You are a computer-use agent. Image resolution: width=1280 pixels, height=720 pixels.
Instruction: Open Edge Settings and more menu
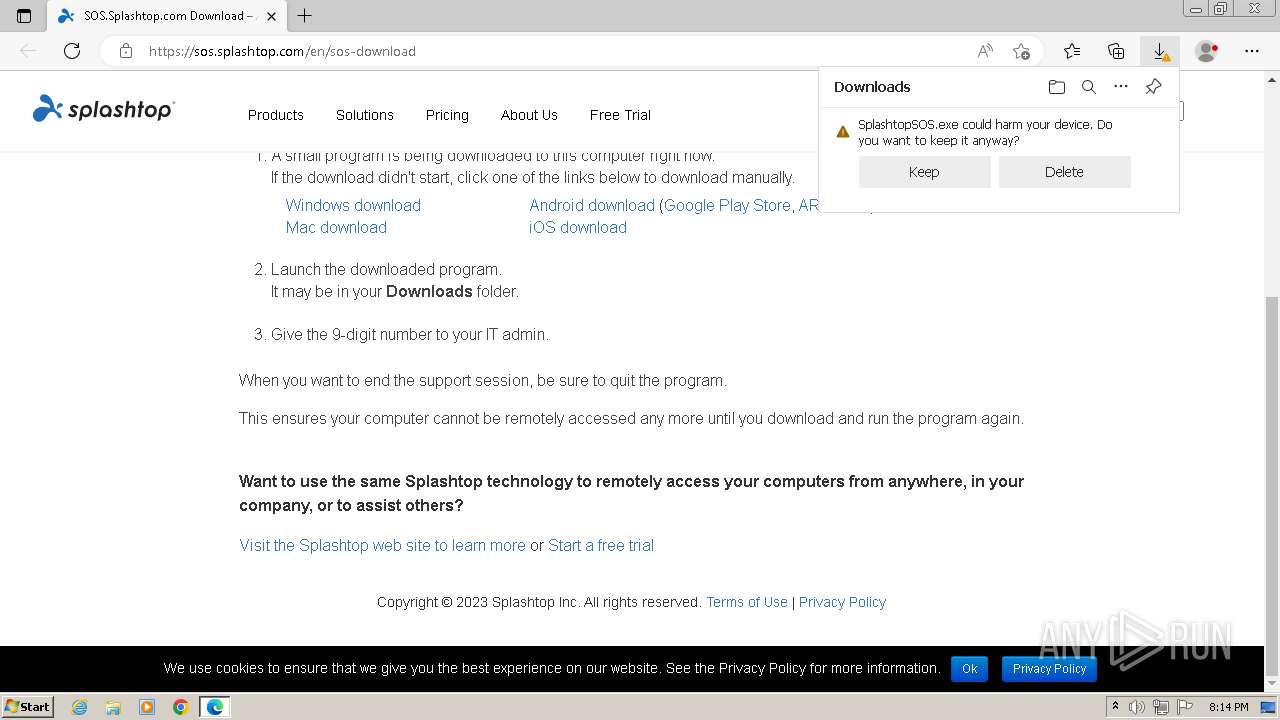[x=1252, y=51]
